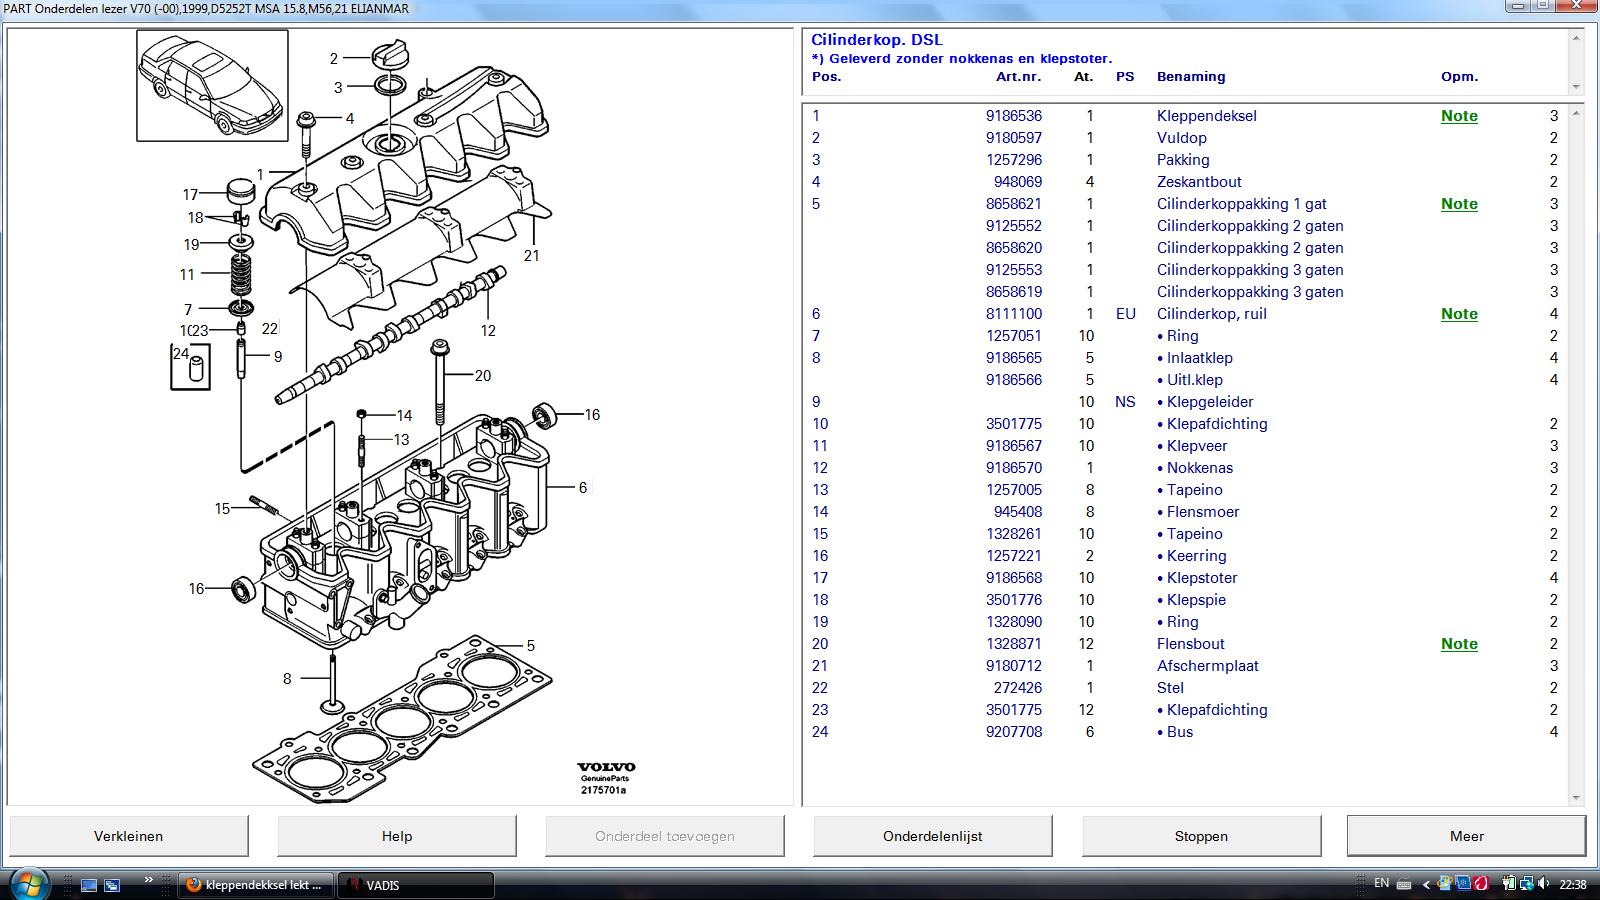Open the volume speaker tray icon
This screenshot has width=1600, height=900.
(1541, 884)
